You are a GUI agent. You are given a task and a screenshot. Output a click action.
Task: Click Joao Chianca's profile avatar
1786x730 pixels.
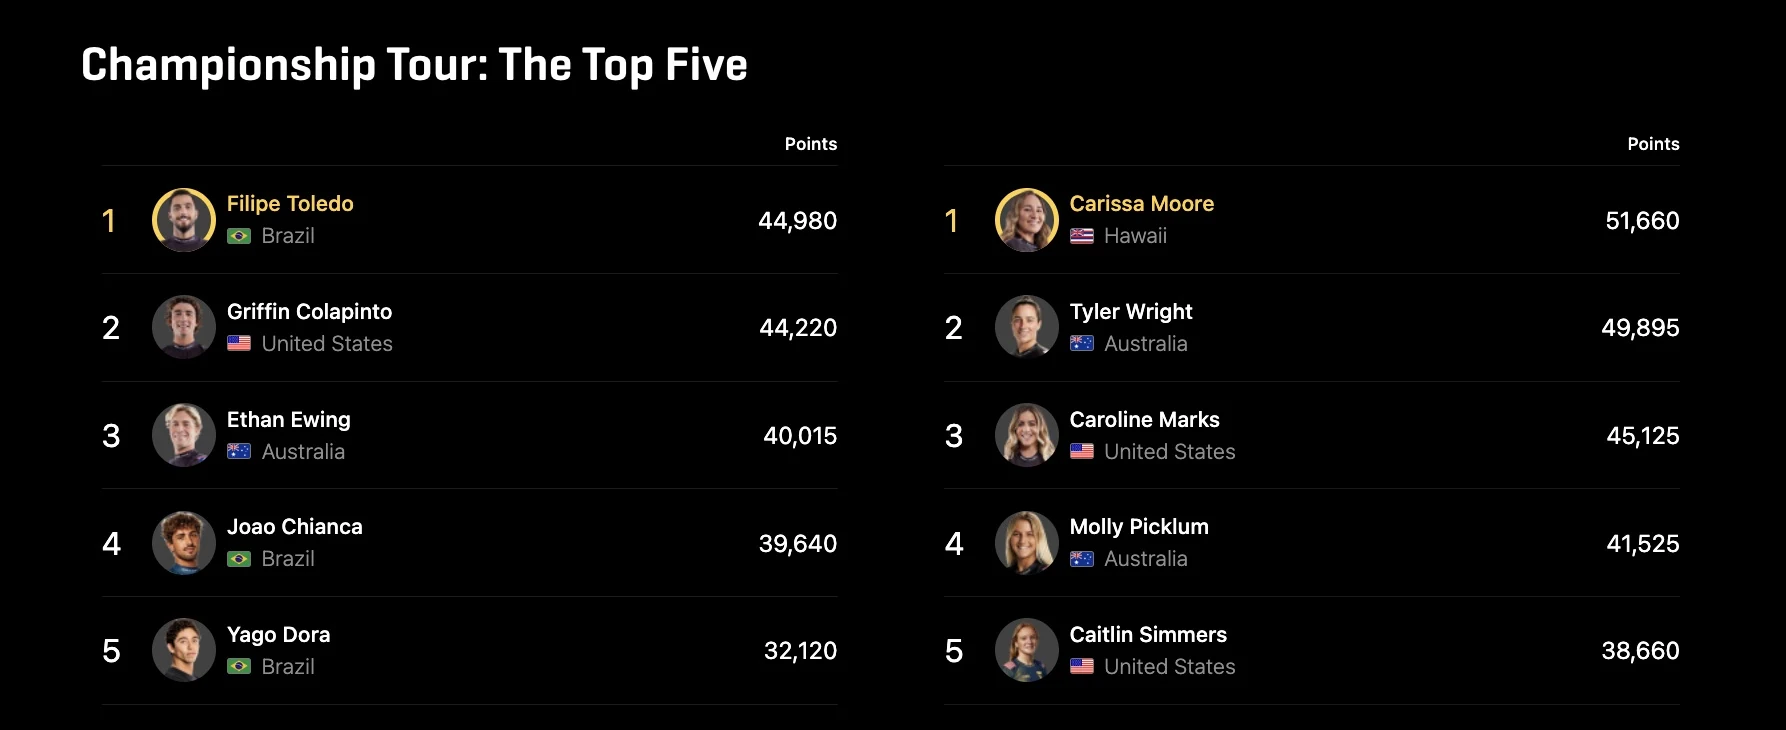(184, 543)
